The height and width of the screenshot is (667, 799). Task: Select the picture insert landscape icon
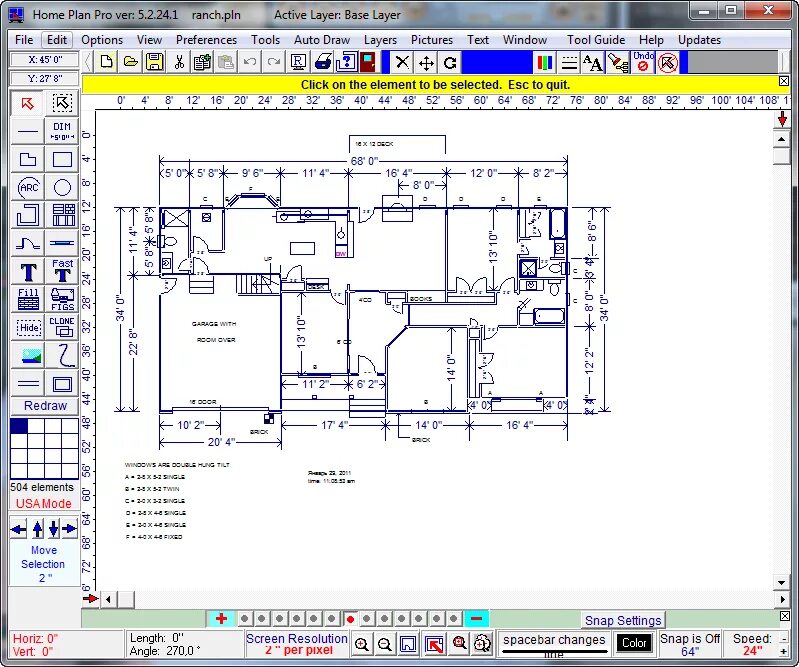(x=28, y=356)
